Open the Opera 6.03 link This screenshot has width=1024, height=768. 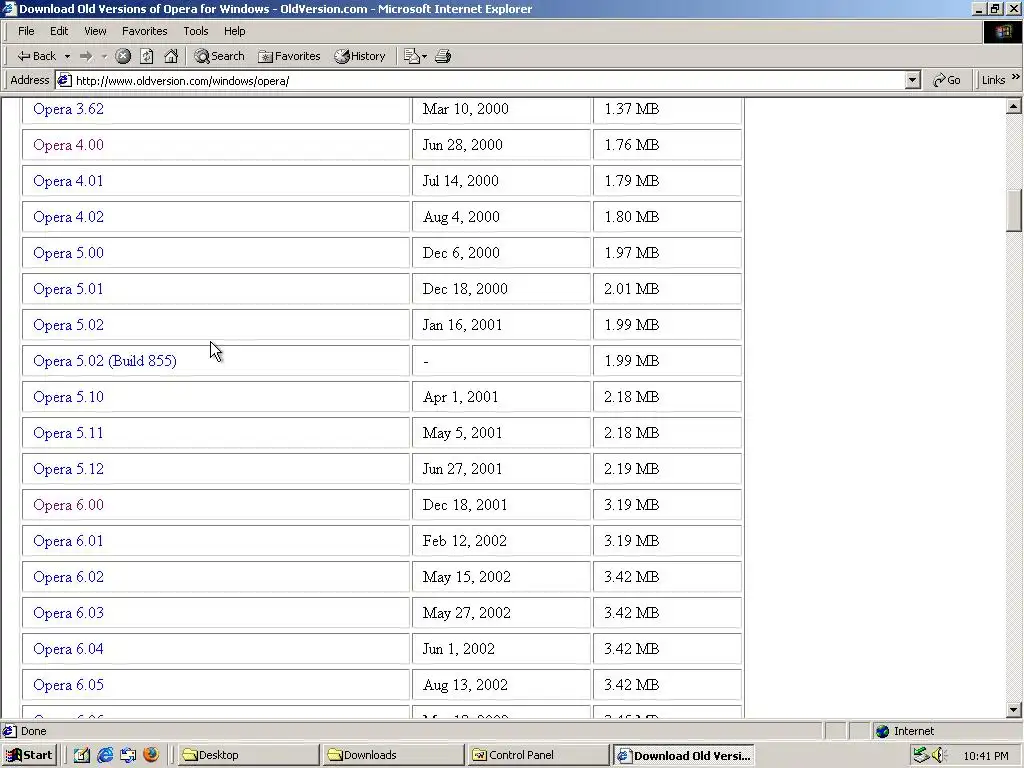69,613
